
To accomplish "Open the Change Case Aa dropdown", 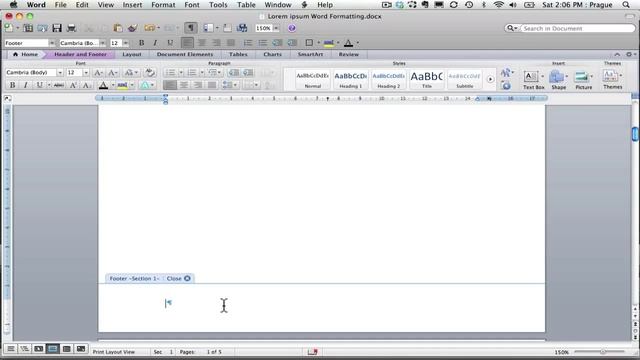I will [x=131, y=73].
